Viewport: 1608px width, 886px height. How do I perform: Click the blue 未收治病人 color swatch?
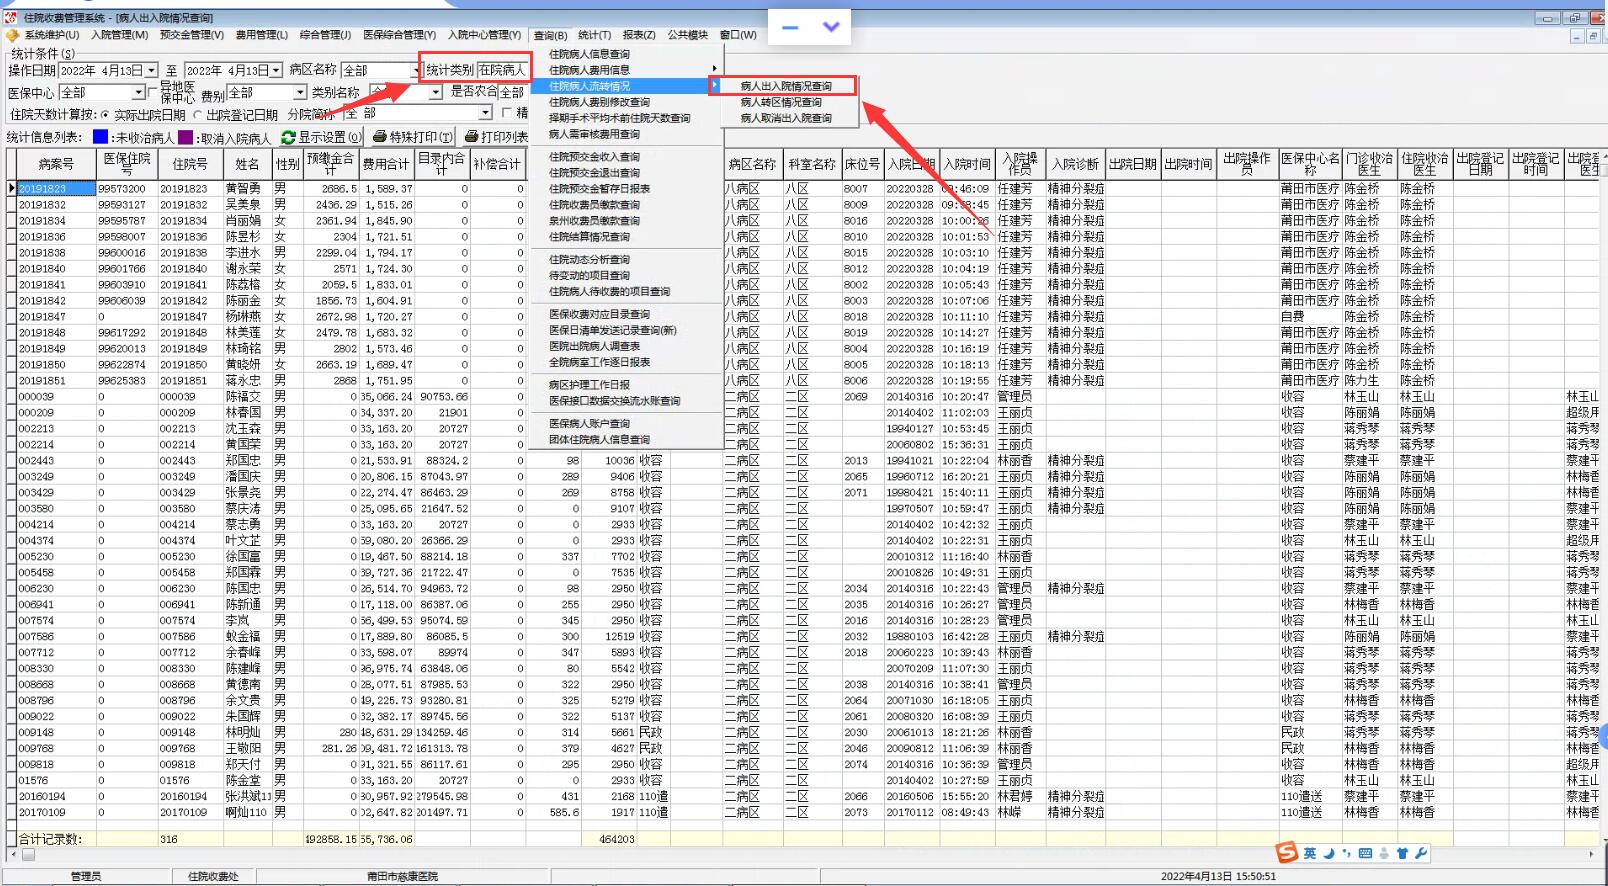point(100,137)
